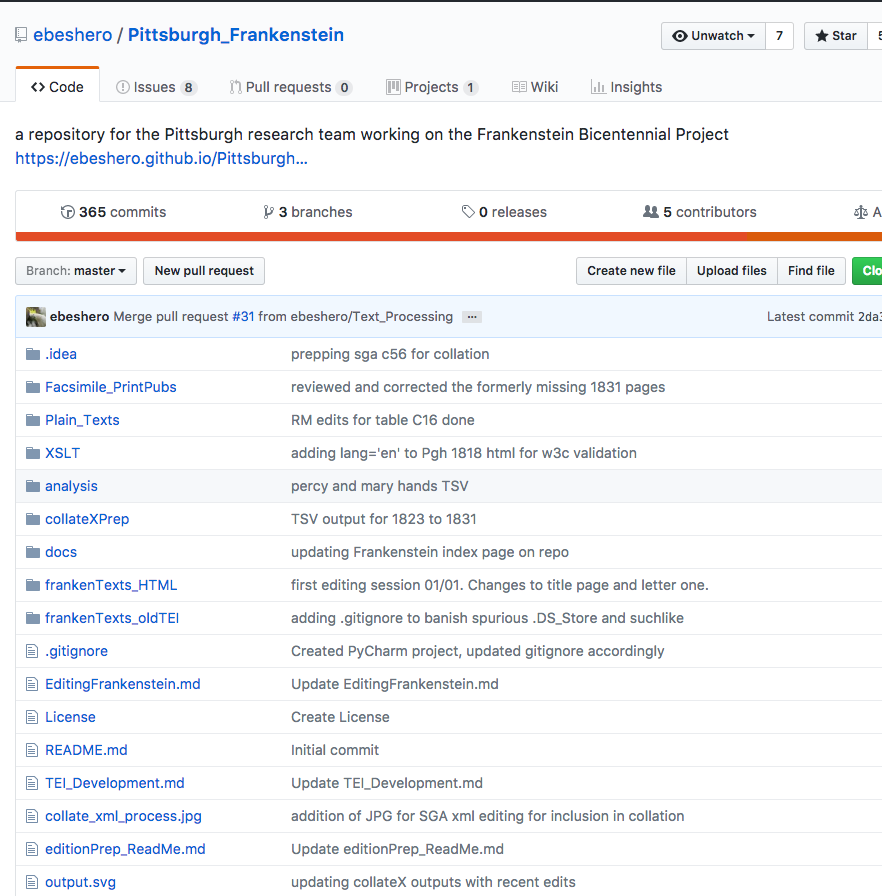Open the README.md file
The width and height of the screenshot is (882, 896).
pyautogui.click(x=86, y=750)
